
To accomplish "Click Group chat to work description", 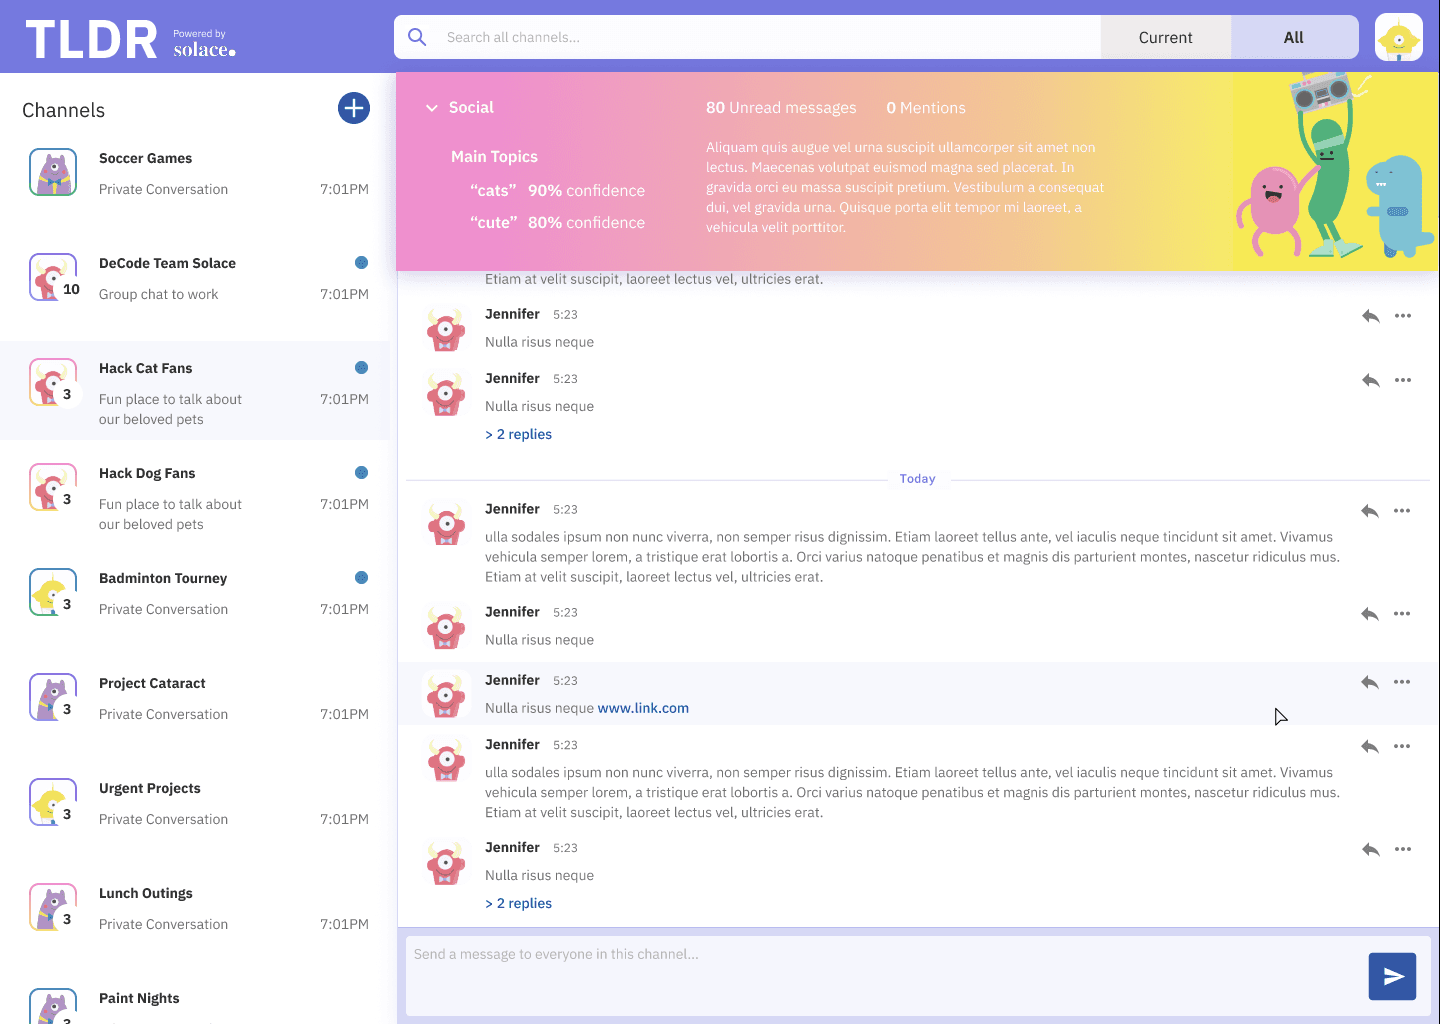I will [158, 294].
